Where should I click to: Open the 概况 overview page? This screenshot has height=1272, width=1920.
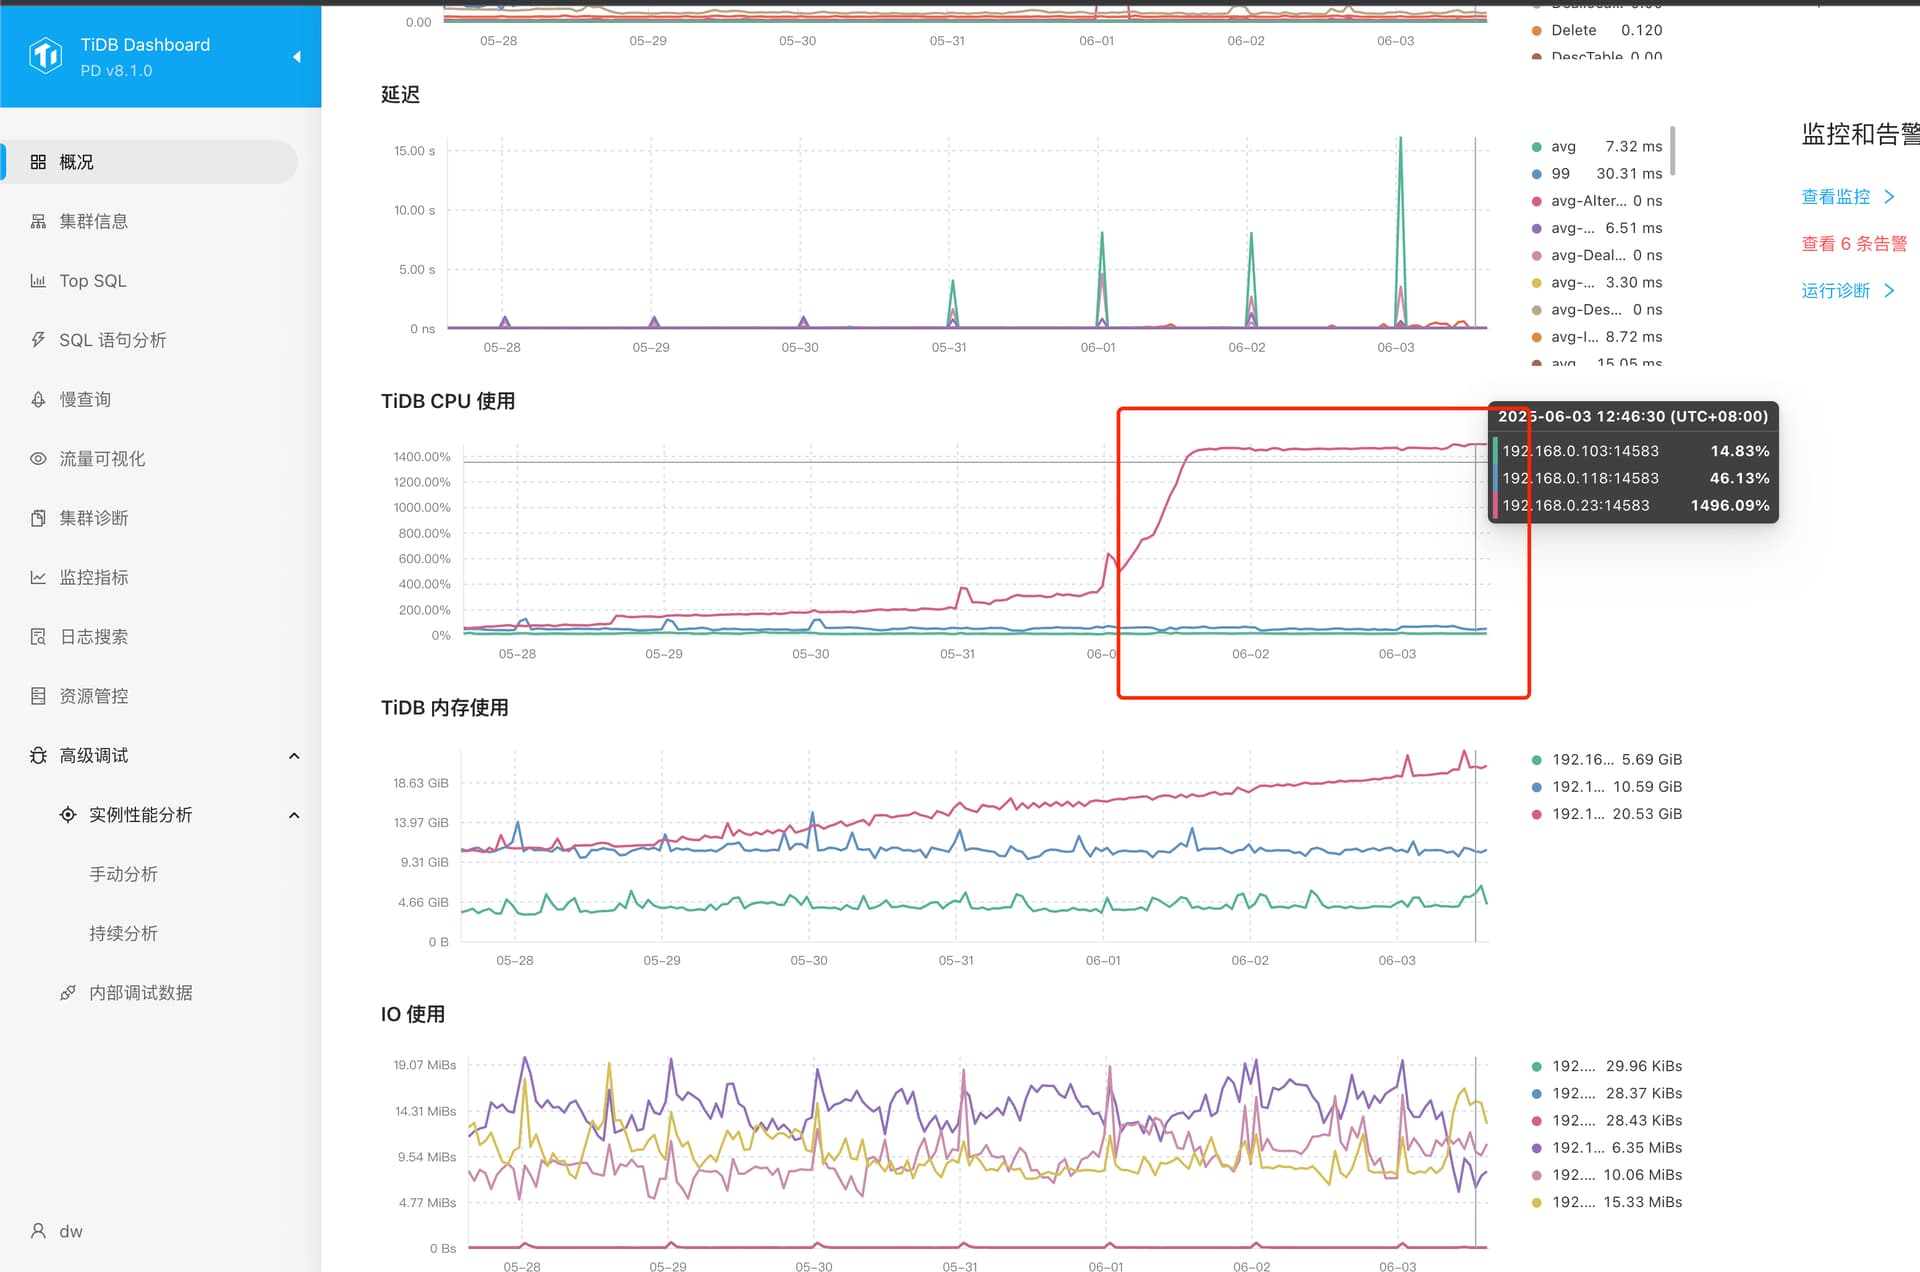coord(150,162)
